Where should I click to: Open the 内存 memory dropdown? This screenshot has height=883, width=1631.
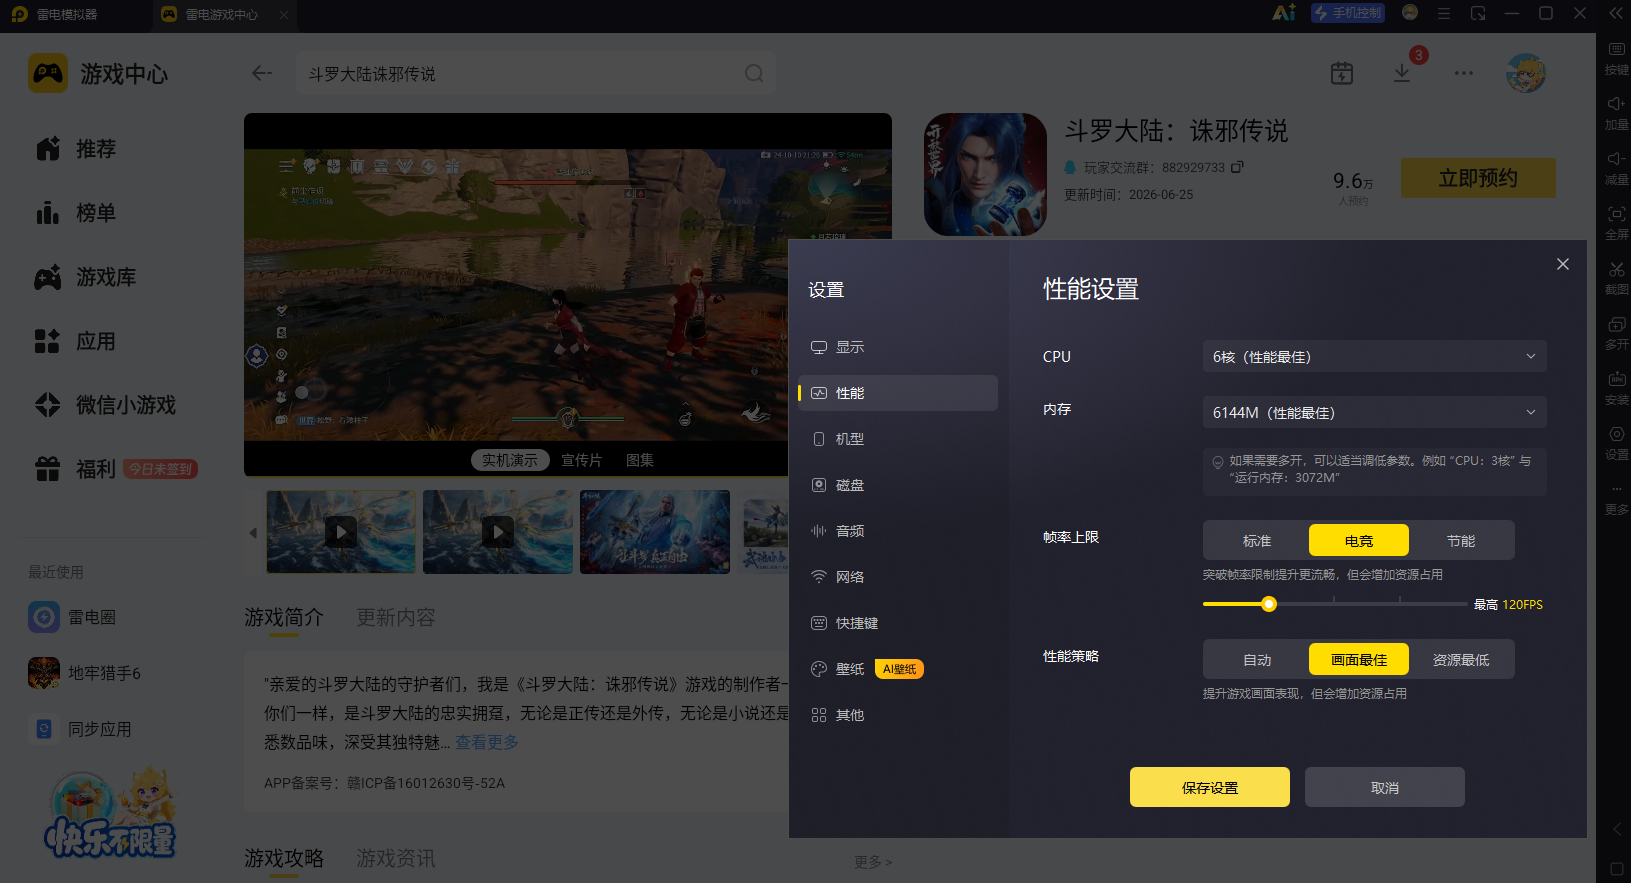pyautogui.click(x=1375, y=412)
